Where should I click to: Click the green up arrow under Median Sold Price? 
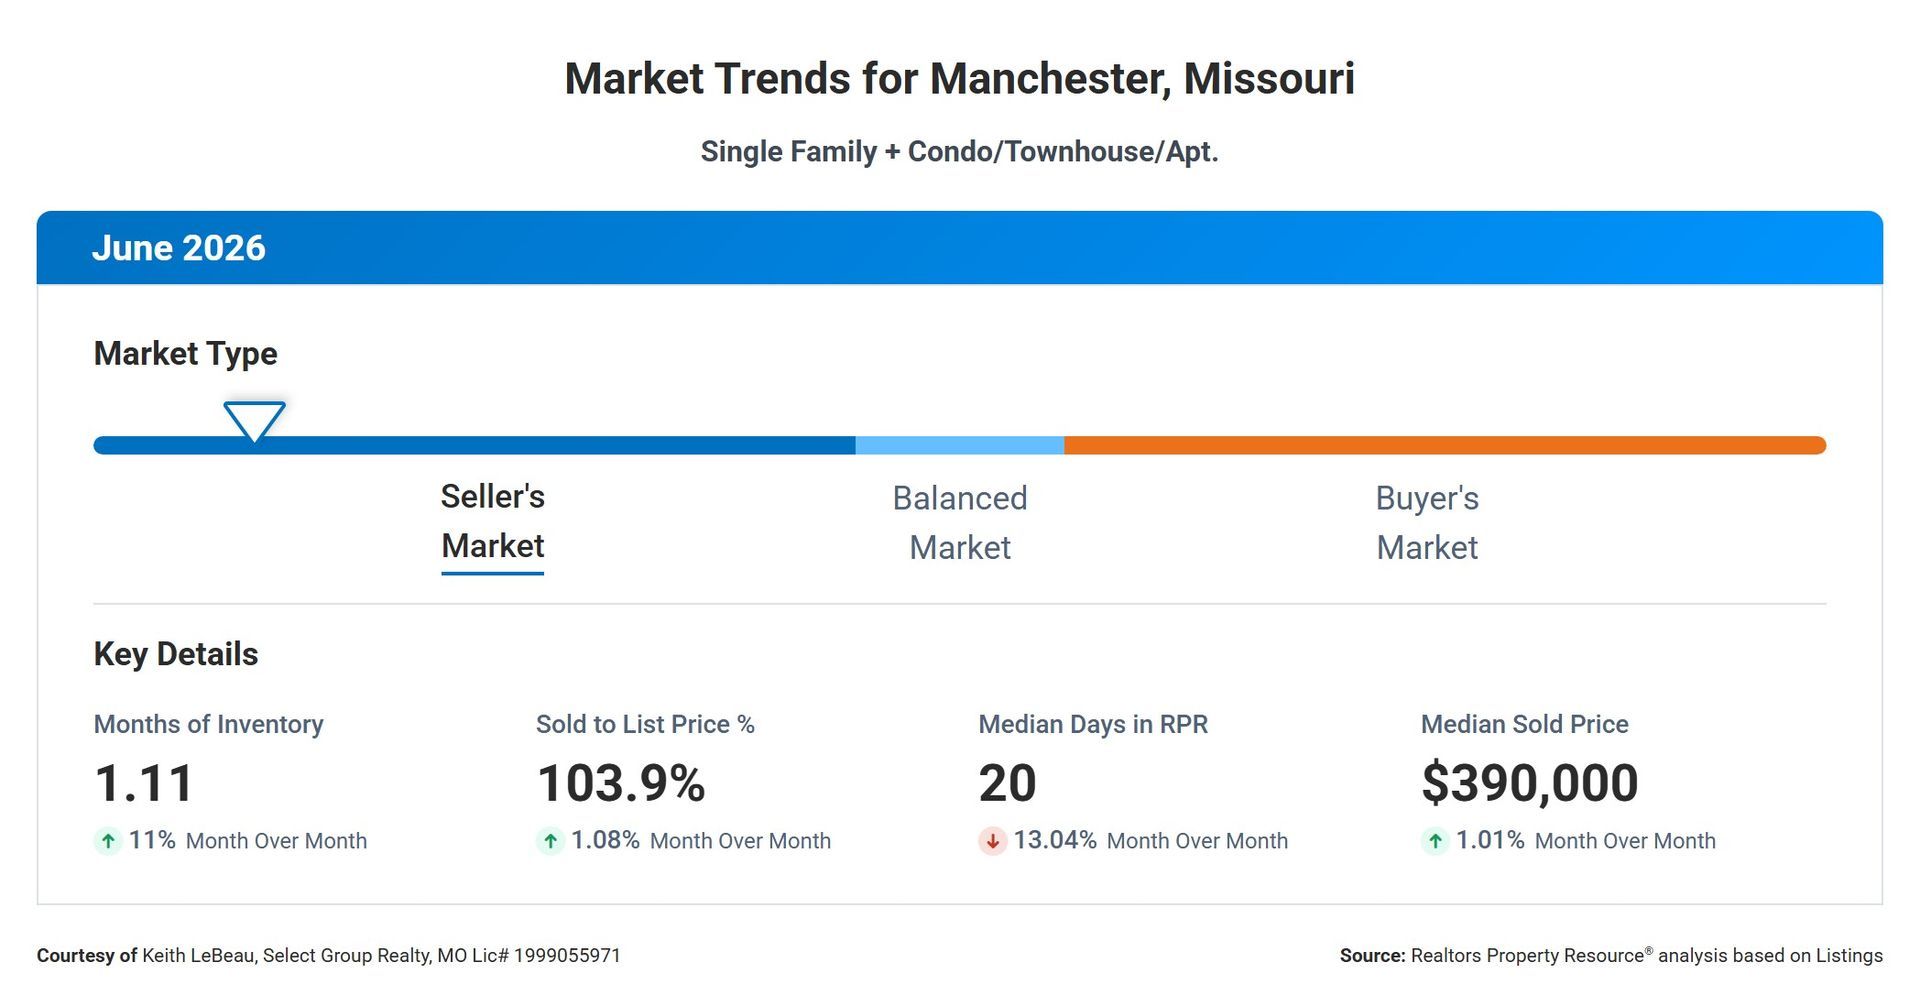pos(1435,841)
